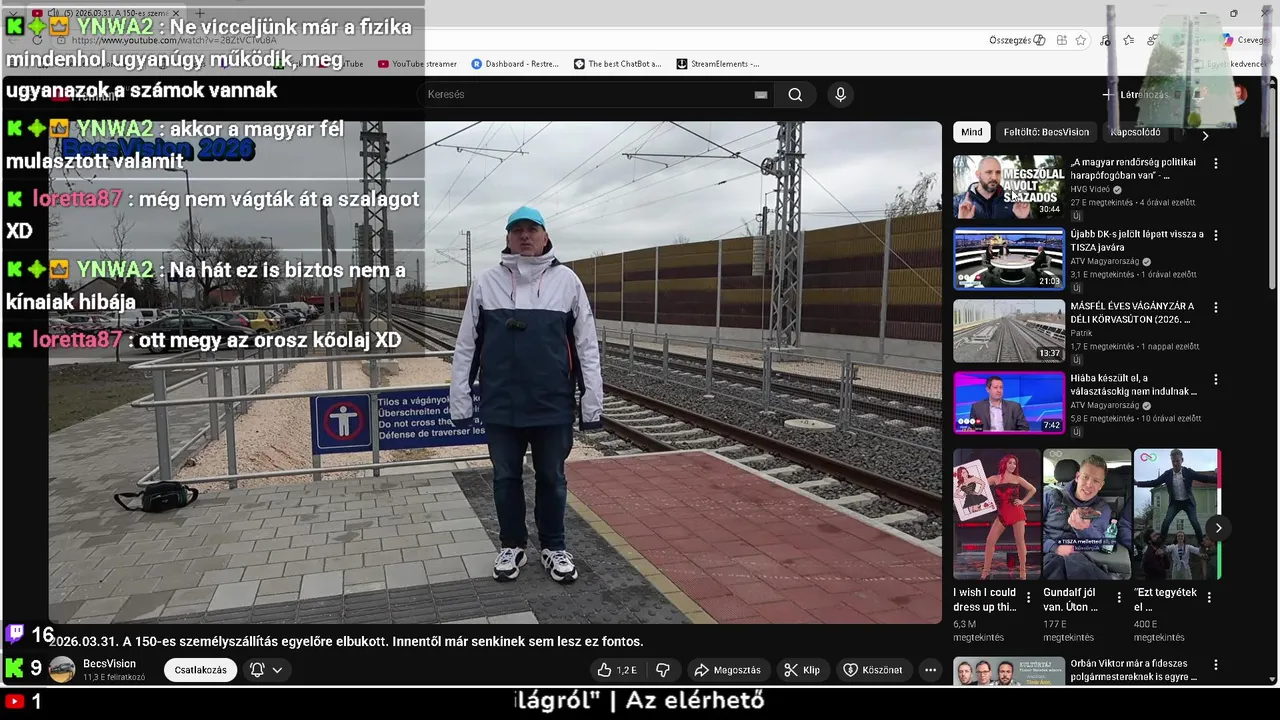
Task: Open the YouTube streamer bookmark
Action: [417, 64]
